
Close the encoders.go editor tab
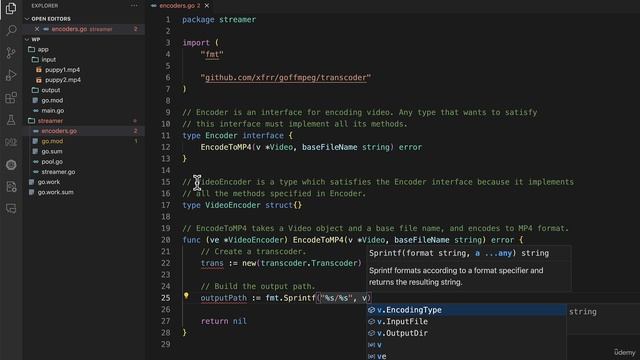coord(207,6)
